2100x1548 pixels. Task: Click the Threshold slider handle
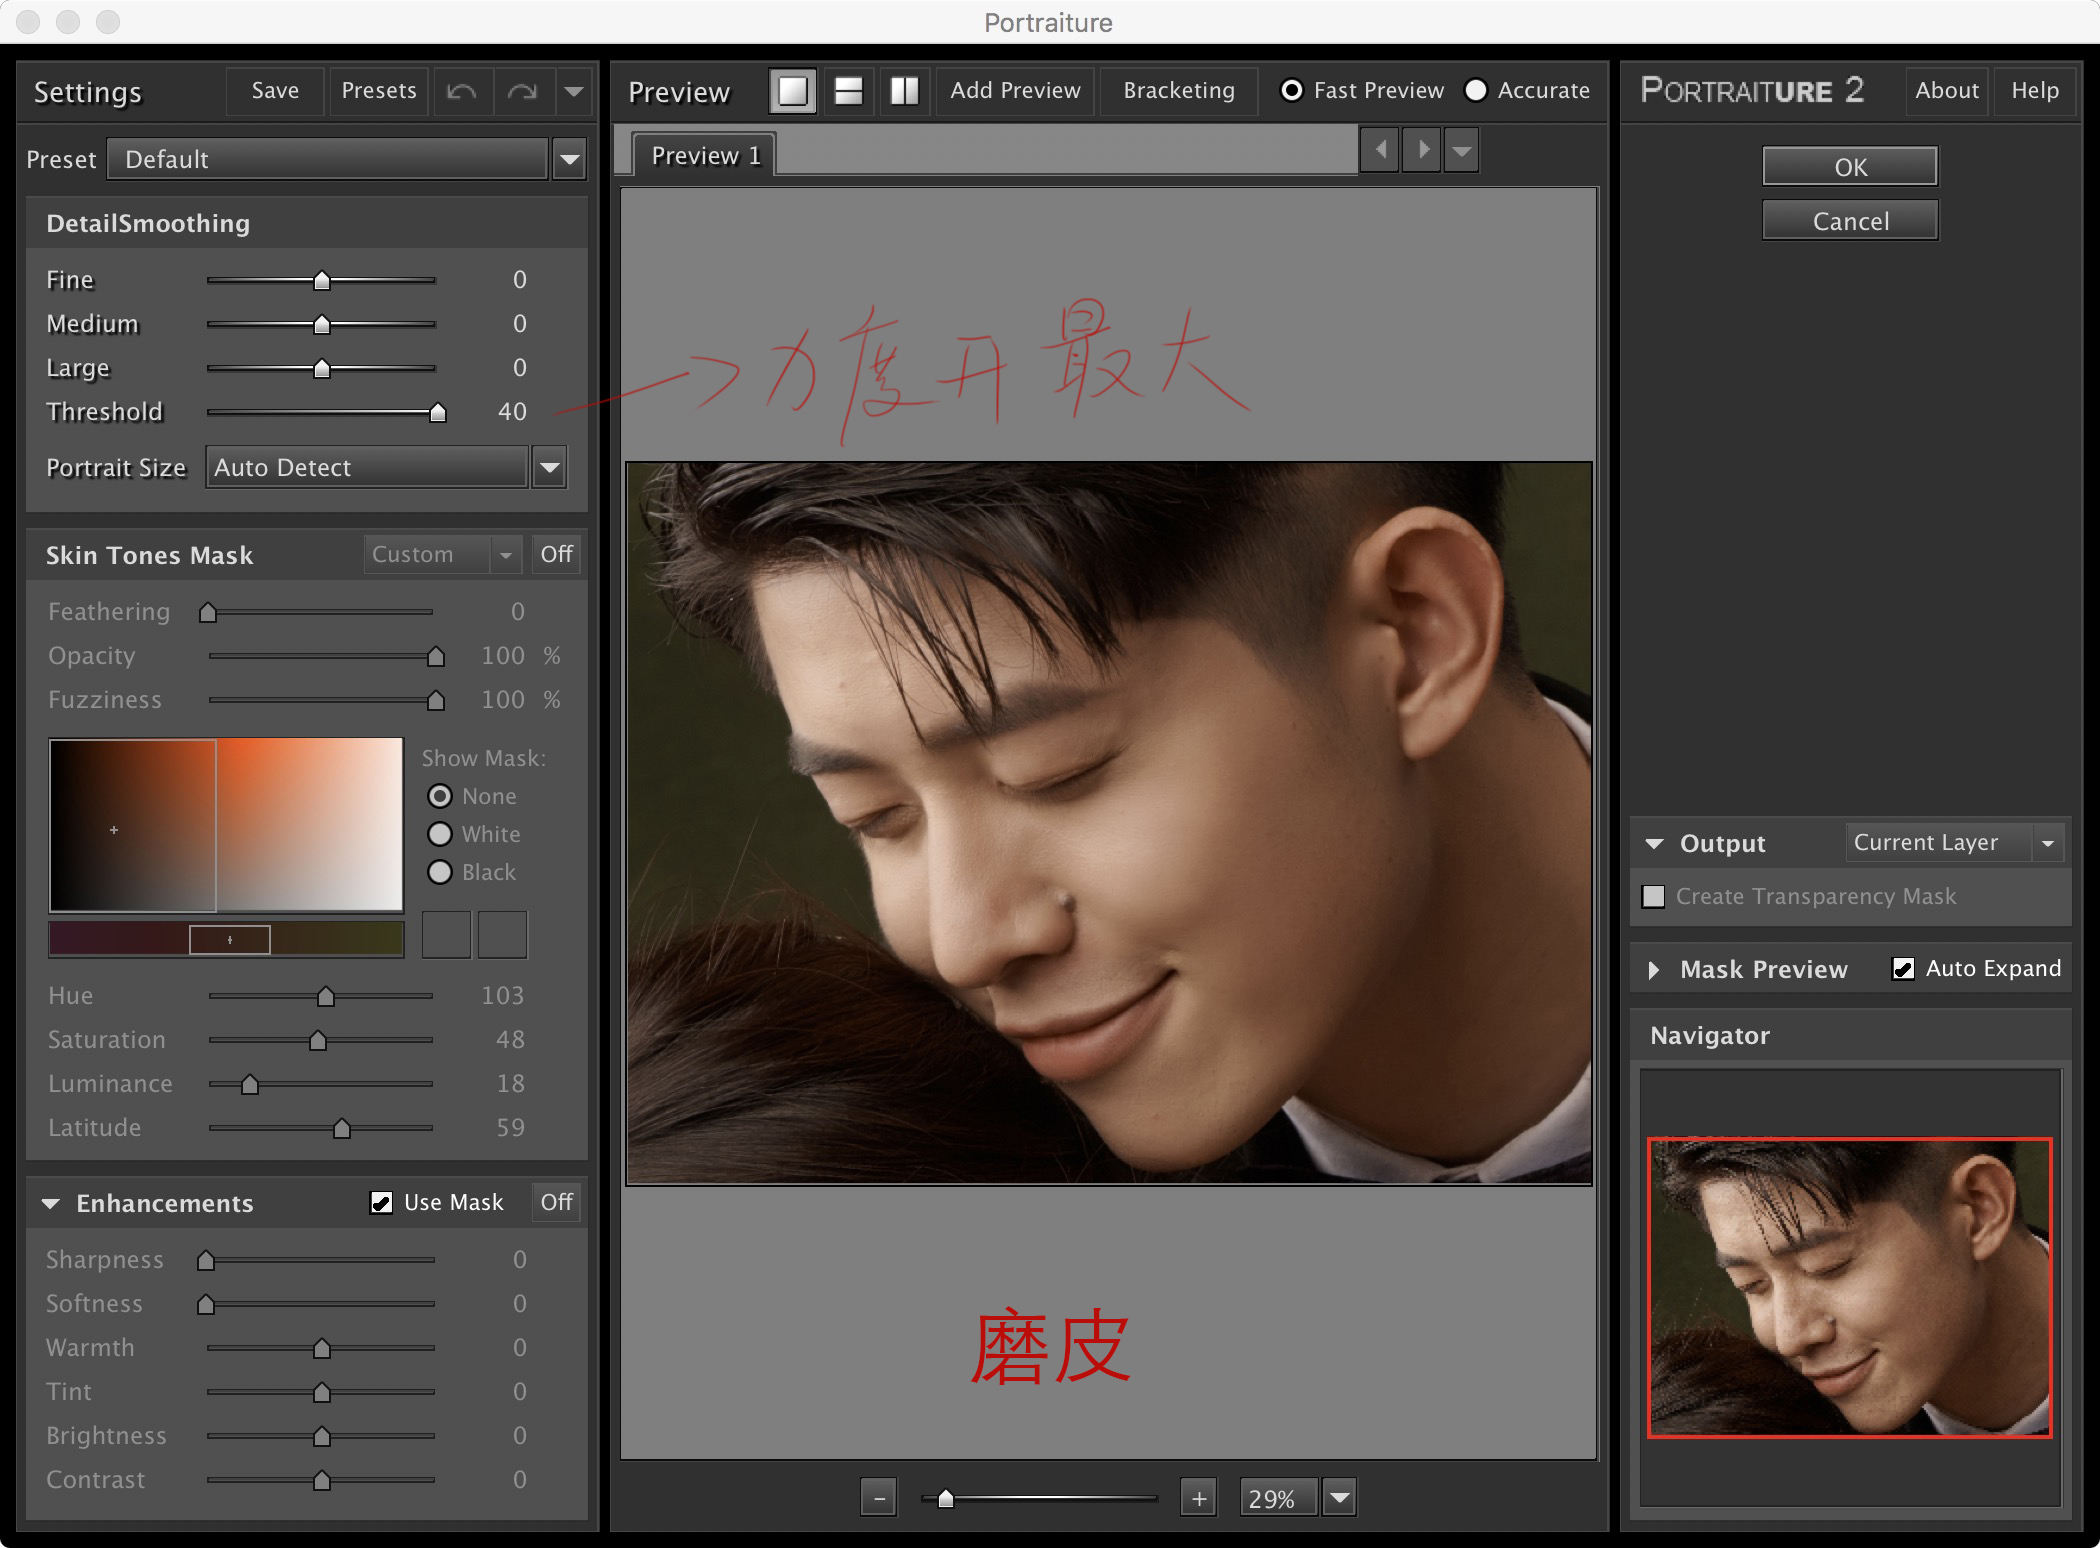437,412
